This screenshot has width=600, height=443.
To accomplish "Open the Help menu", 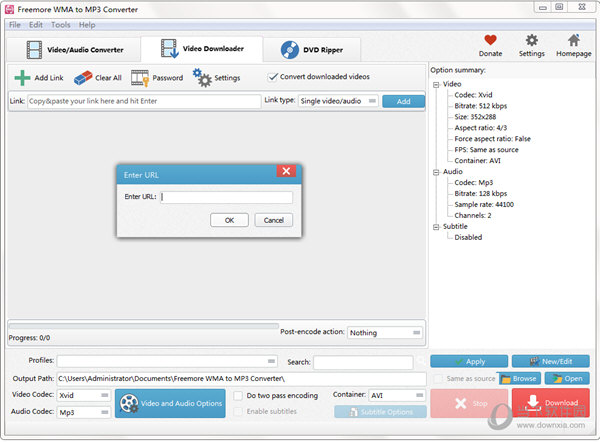I will (87, 25).
